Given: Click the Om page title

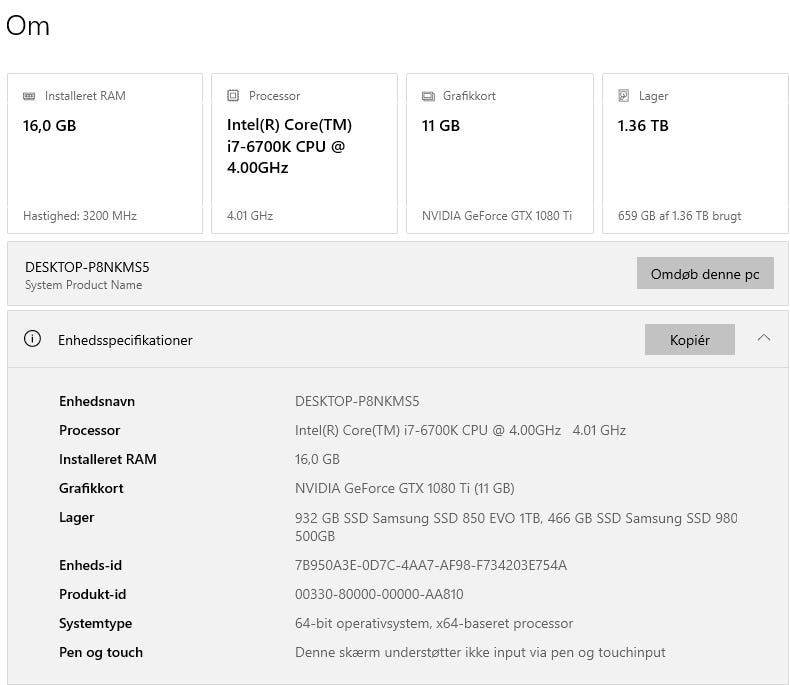Looking at the screenshot, I should [x=28, y=25].
